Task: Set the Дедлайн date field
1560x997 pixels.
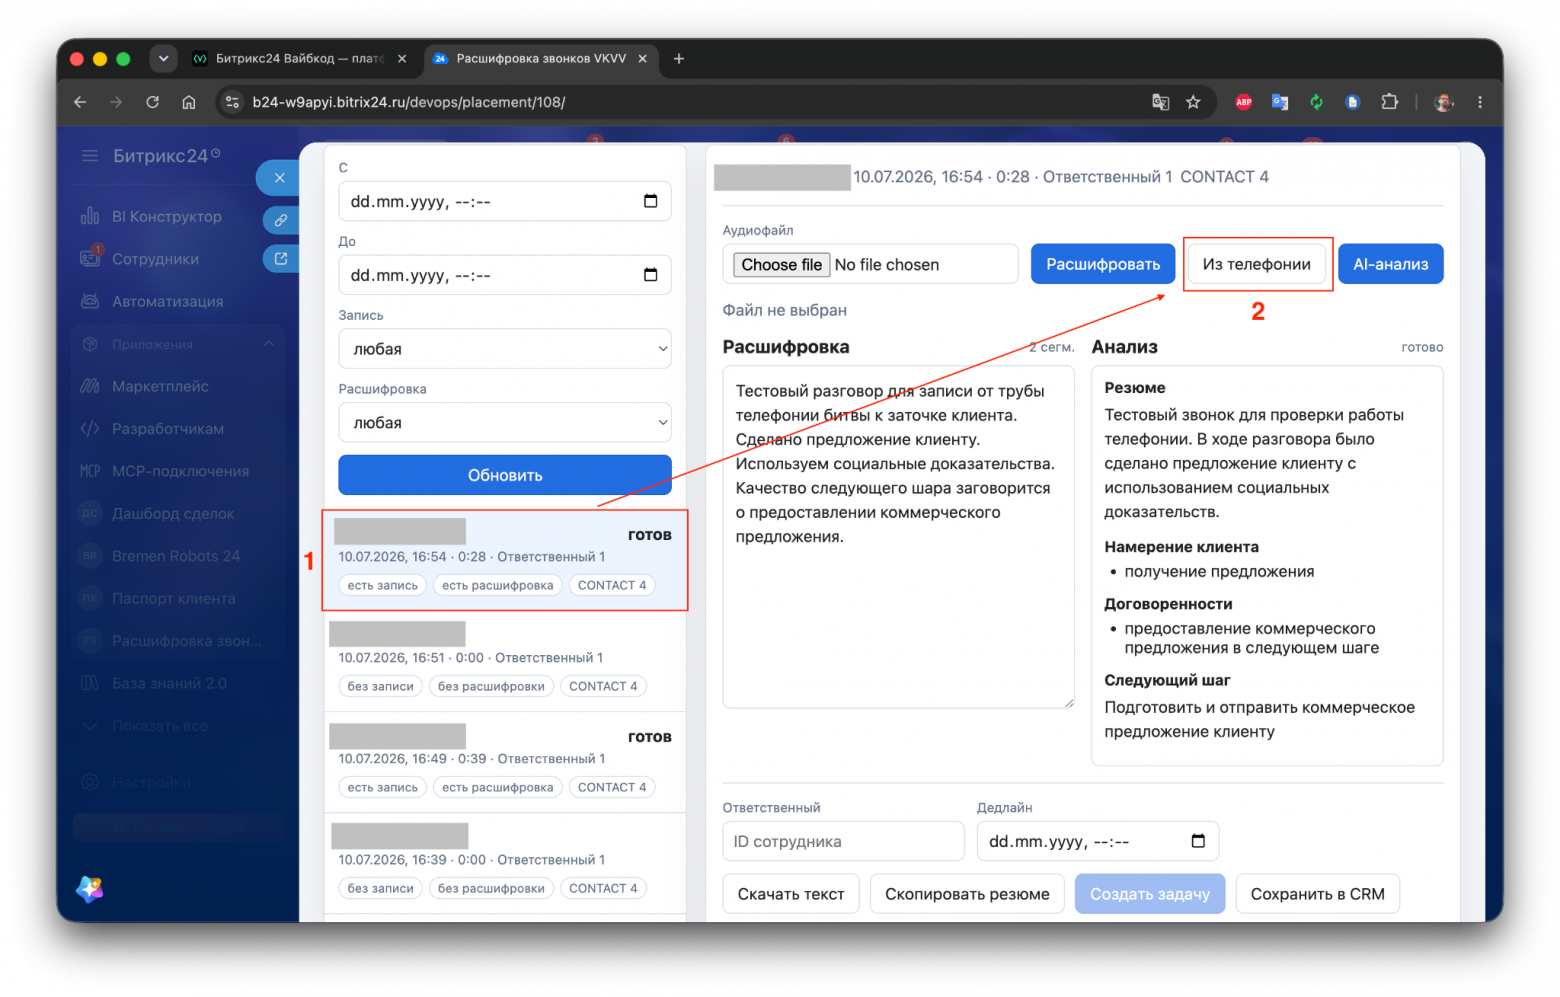Action: [x=1097, y=841]
